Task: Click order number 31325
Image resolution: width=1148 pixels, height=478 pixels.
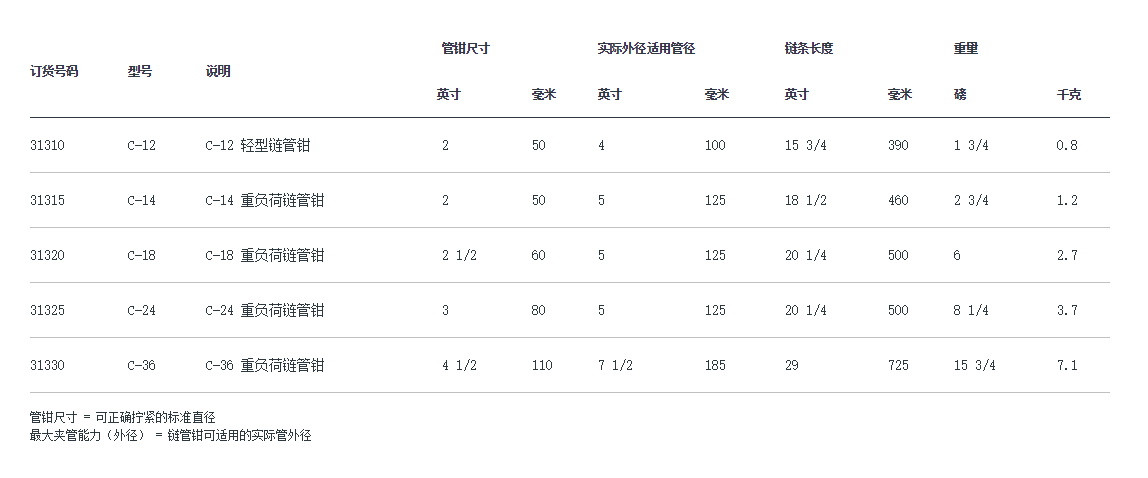Action: pos(47,310)
